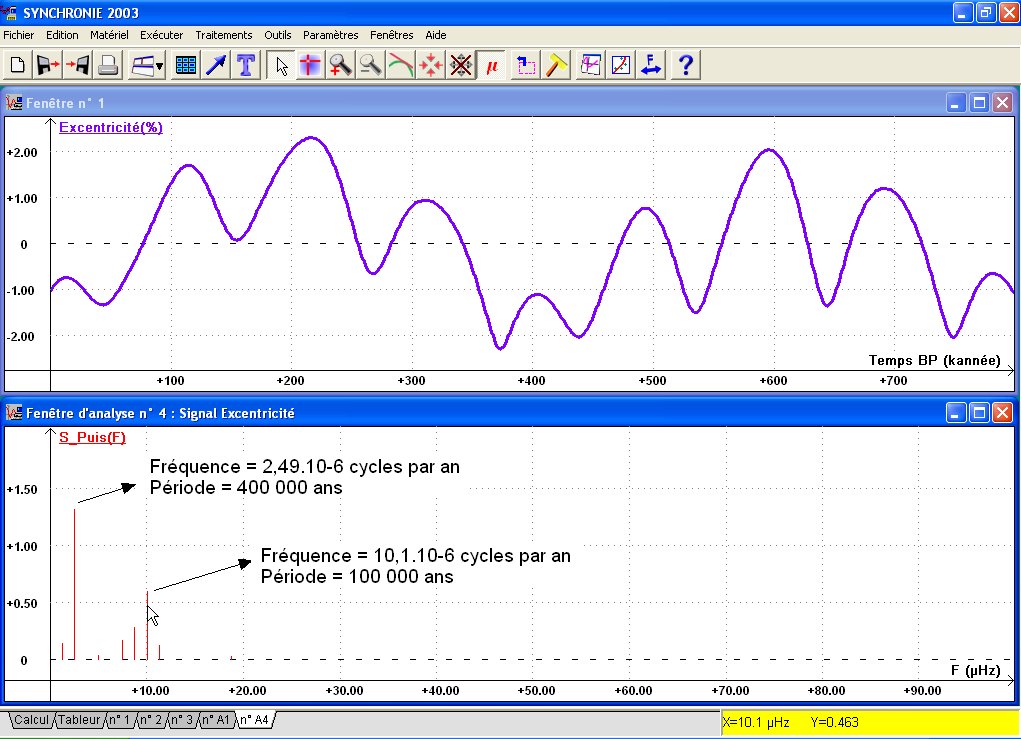This screenshot has height=739, width=1021.
Task: Expand the window layout dropdown arrow
Action: pyautogui.click(x=160, y=67)
